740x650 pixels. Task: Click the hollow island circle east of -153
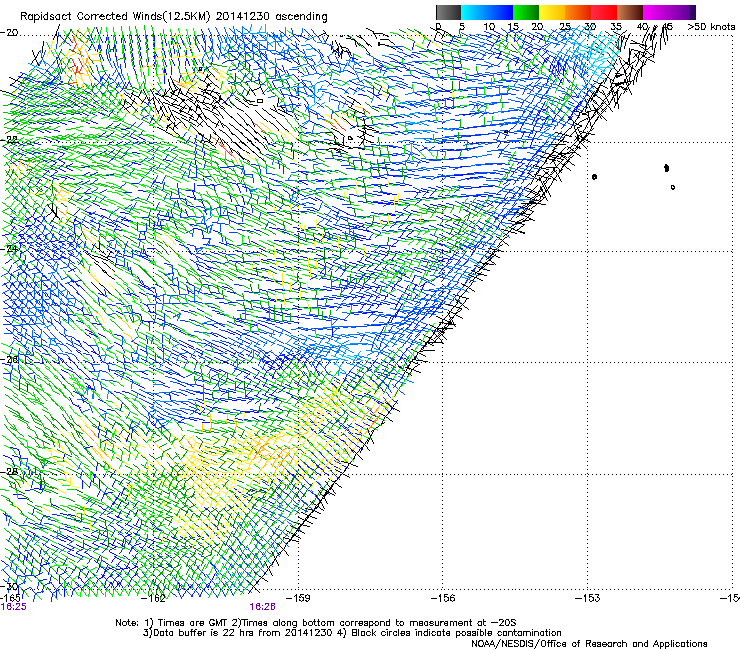[673, 187]
